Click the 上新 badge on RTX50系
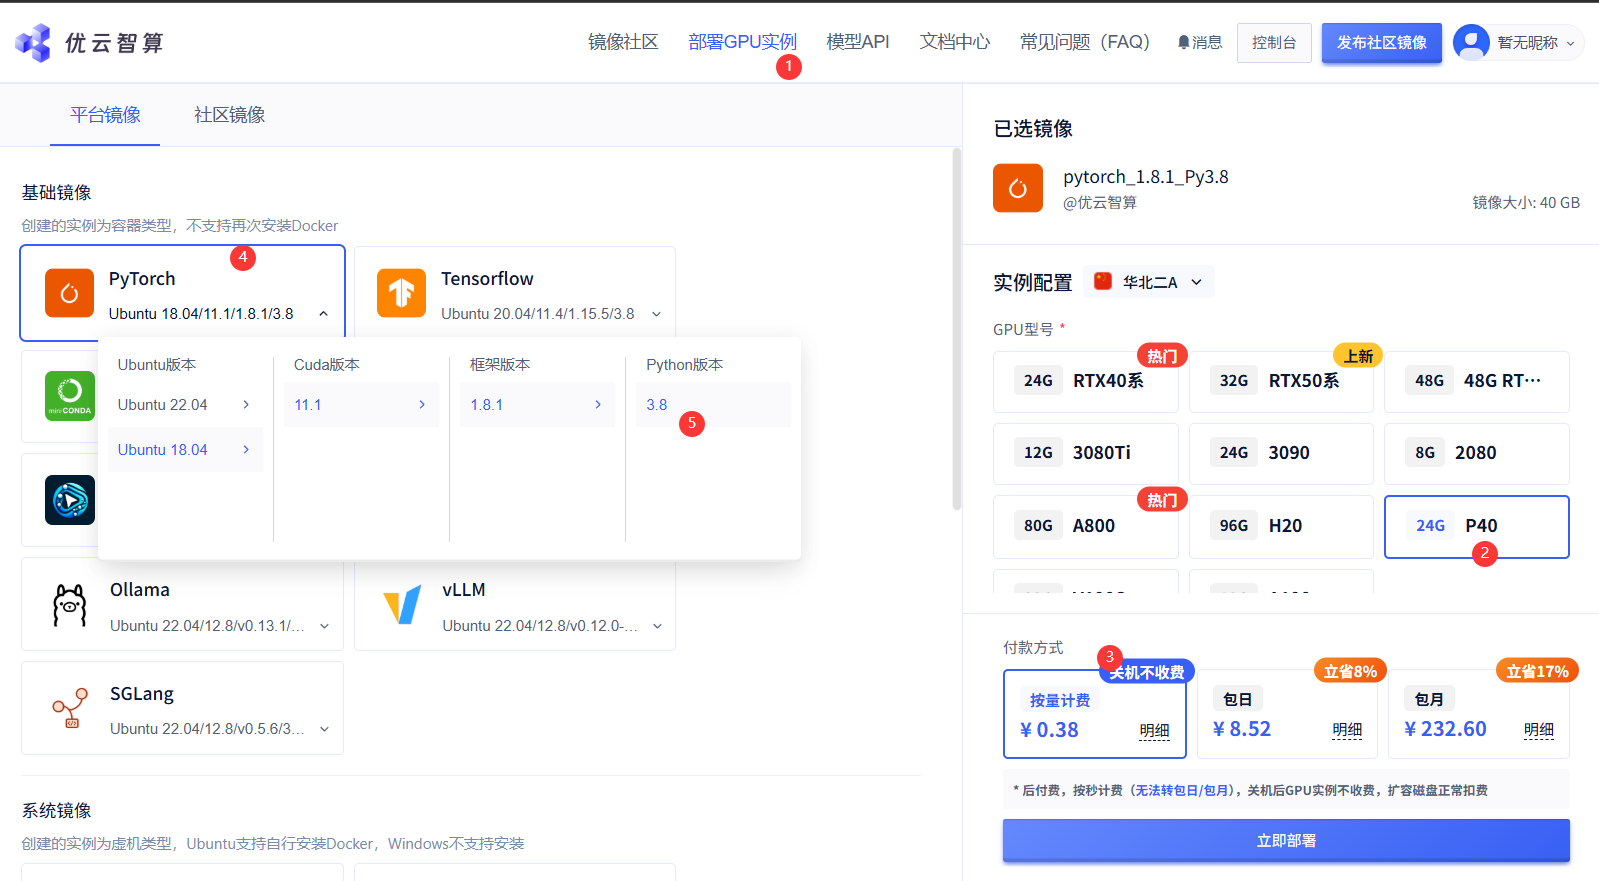The image size is (1599, 881). [1358, 356]
